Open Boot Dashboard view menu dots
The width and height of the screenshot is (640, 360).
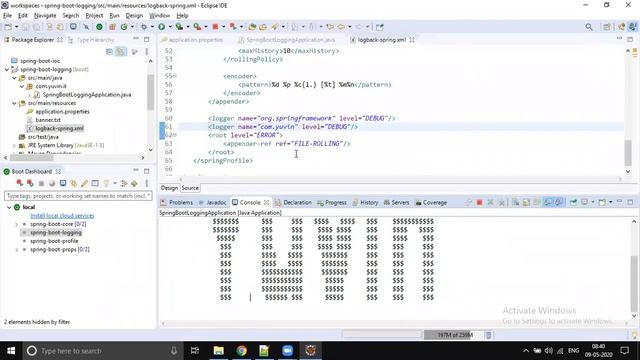point(147,183)
